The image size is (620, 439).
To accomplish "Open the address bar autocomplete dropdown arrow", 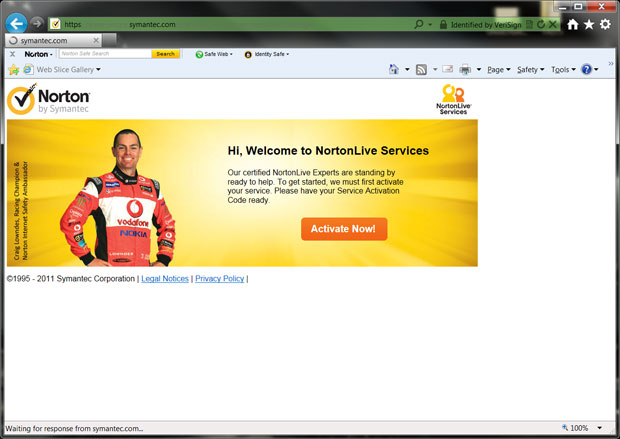I will (x=430, y=25).
